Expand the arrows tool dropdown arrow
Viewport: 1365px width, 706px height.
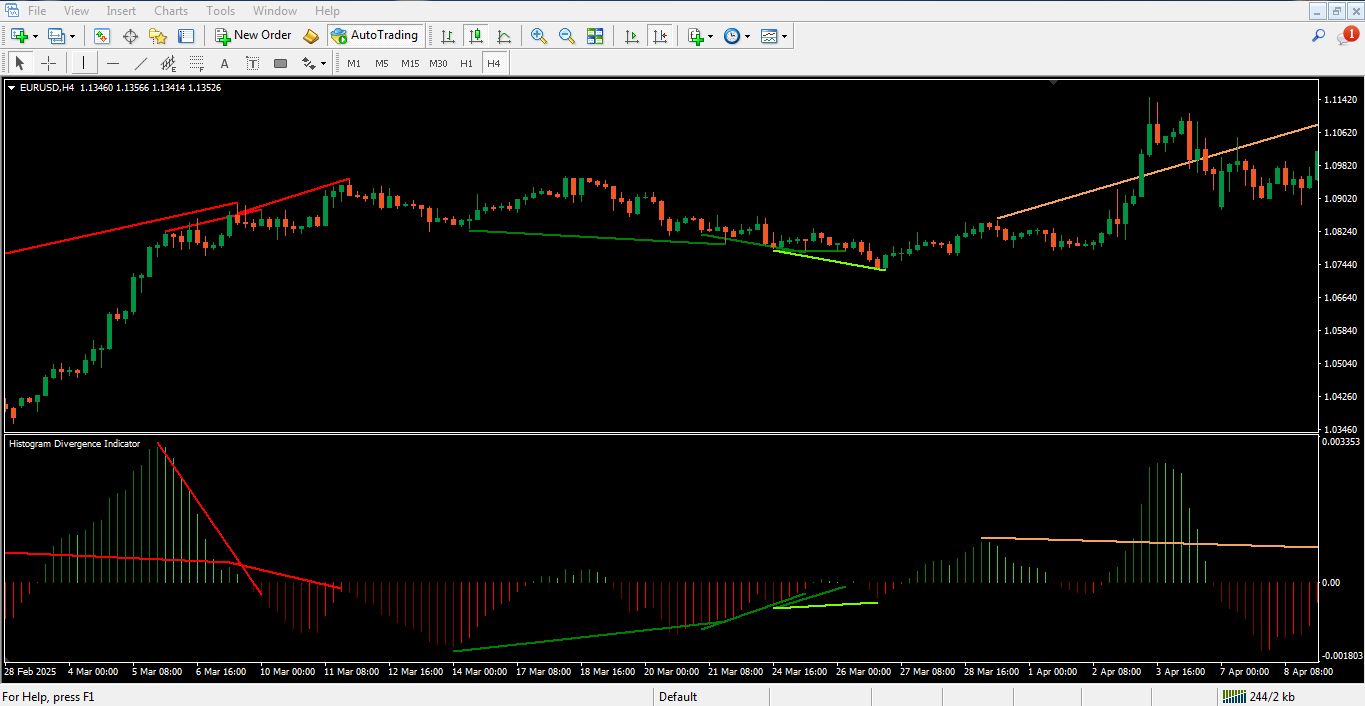coord(324,63)
